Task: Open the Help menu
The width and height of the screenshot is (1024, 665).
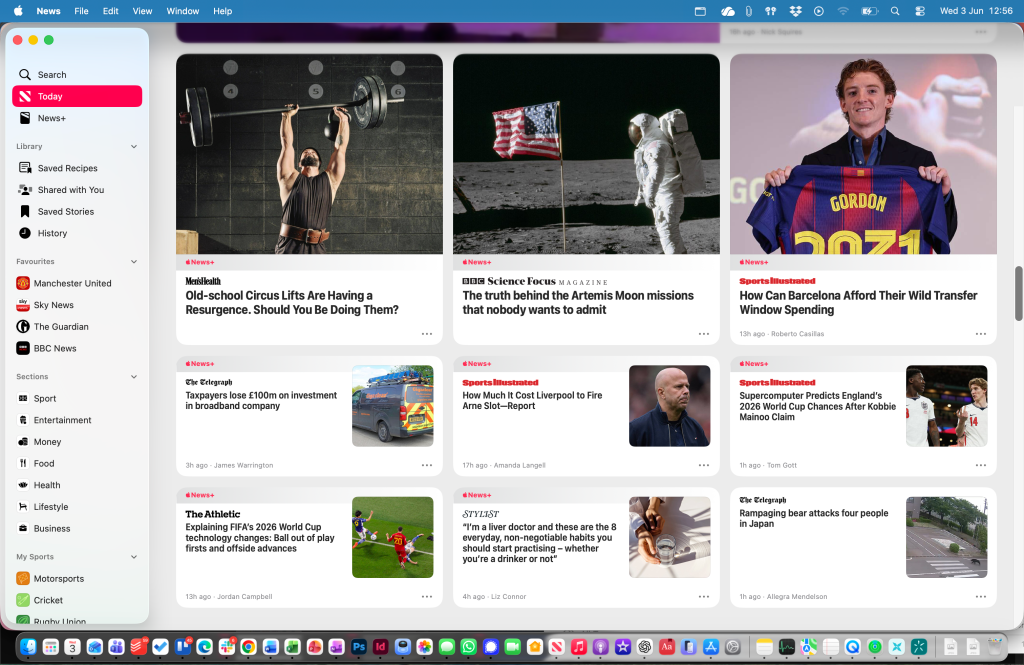Action: click(x=223, y=11)
